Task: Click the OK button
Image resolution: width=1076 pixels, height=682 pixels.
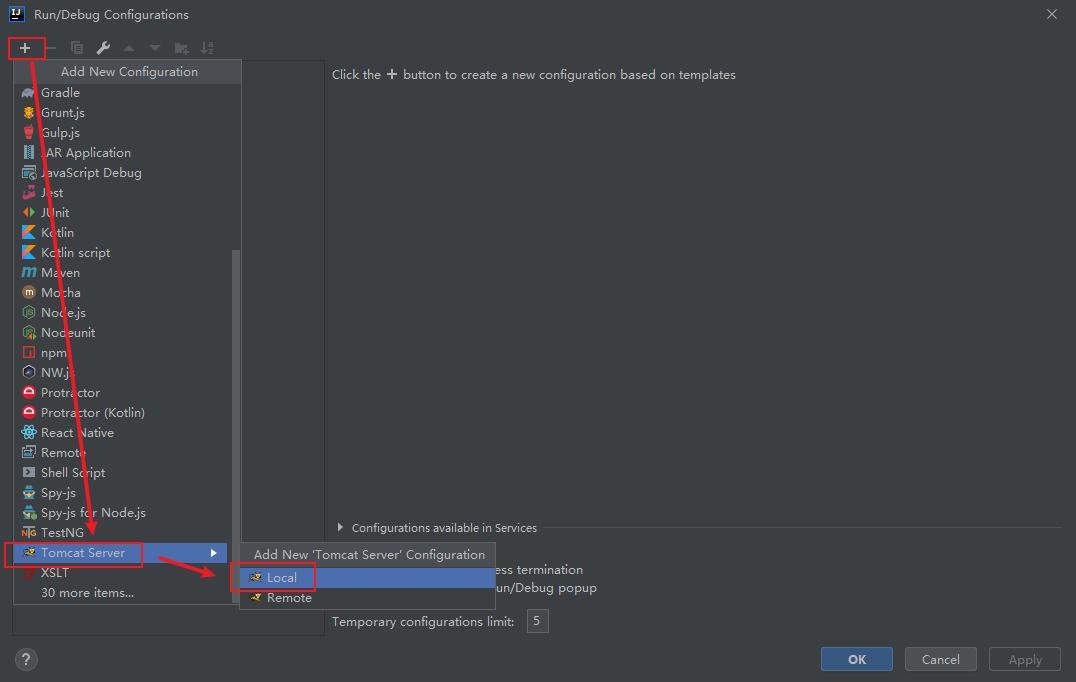Action: 856,659
